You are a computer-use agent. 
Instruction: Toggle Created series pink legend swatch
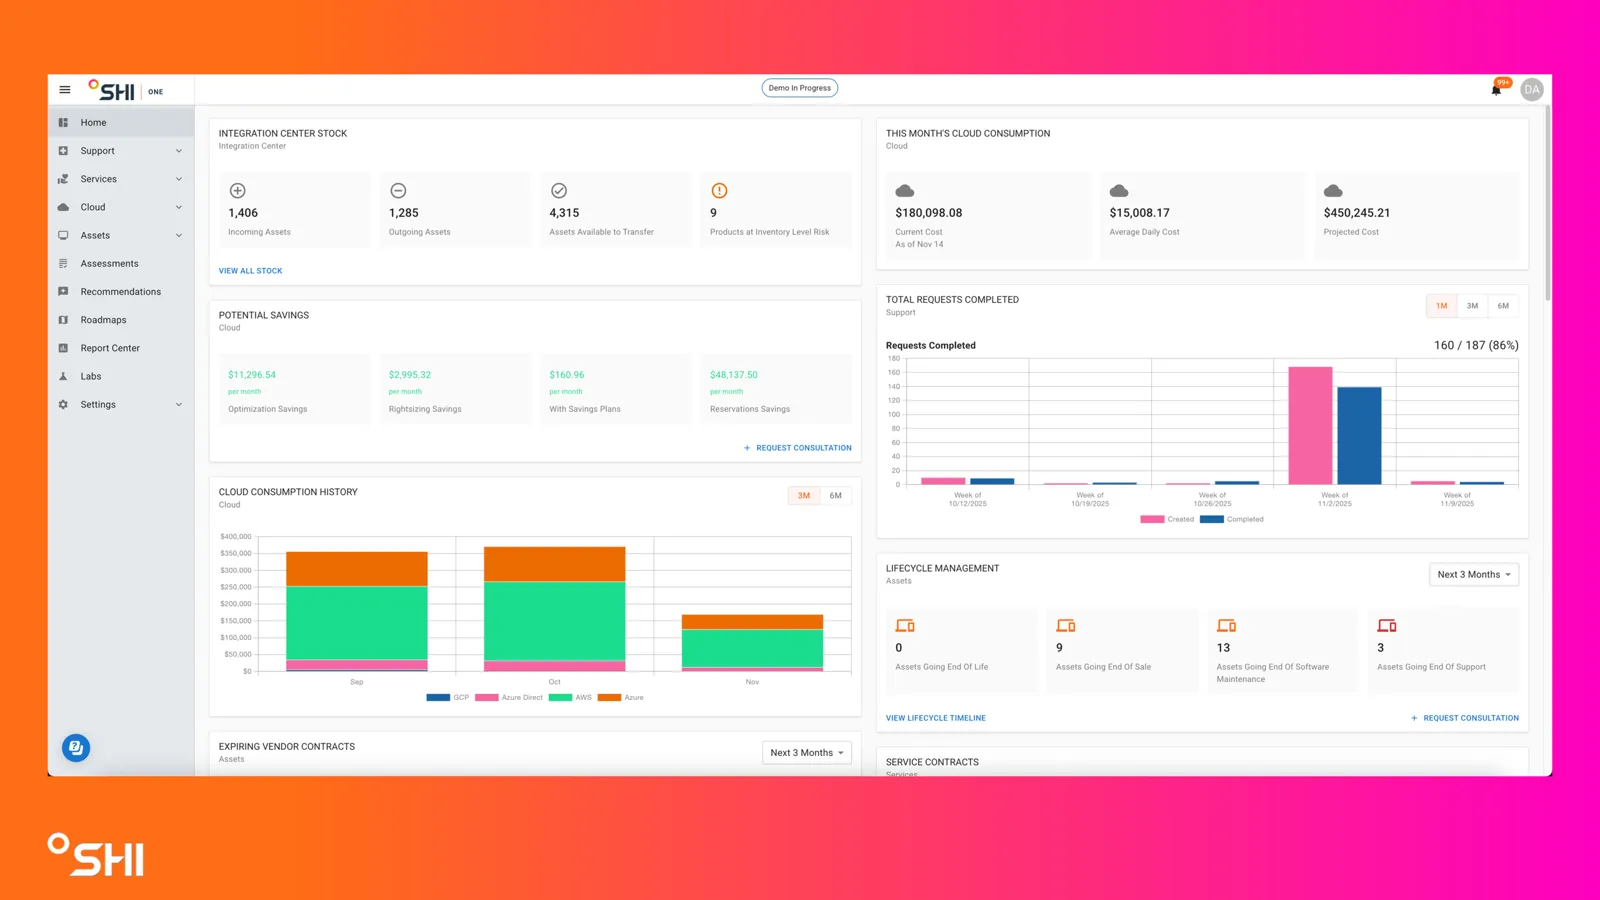pos(1152,519)
